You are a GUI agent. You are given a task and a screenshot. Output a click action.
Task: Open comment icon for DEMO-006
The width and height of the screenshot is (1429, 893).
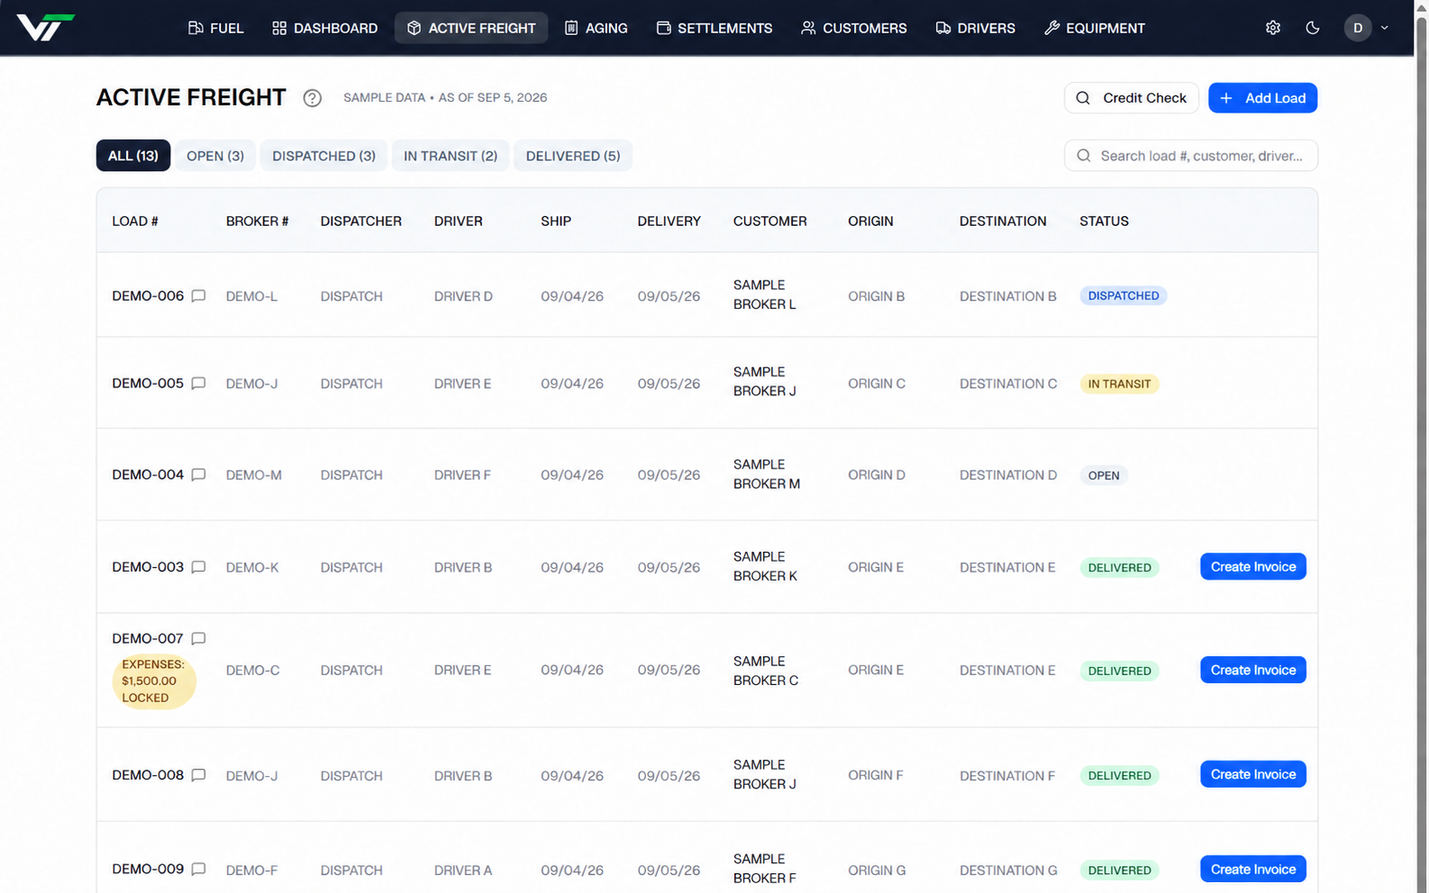click(x=198, y=296)
